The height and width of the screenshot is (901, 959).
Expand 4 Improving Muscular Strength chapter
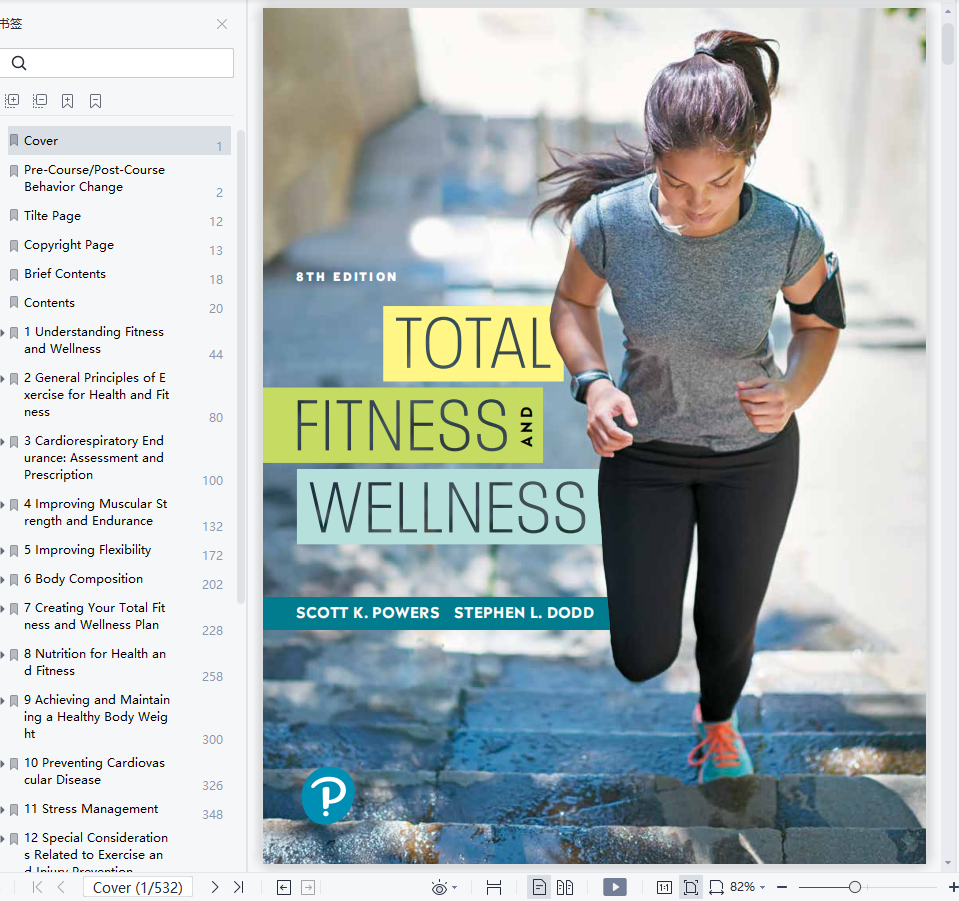click(2, 505)
